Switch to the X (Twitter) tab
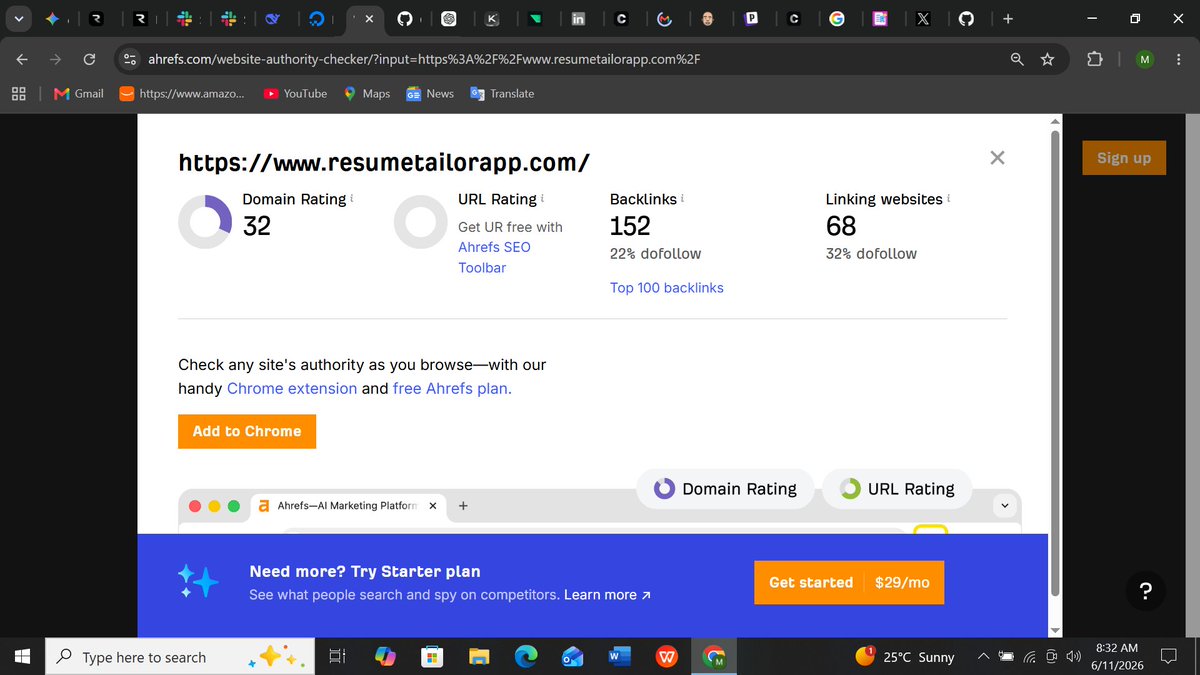The image size is (1200, 675). (x=921, y=18)
